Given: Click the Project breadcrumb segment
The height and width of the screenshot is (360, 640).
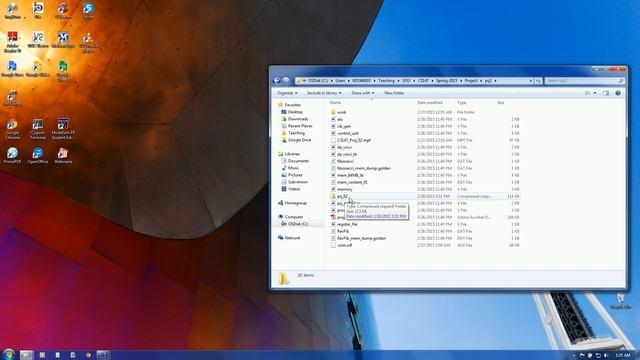Looking at the screenshot, I should click(471, 81).
